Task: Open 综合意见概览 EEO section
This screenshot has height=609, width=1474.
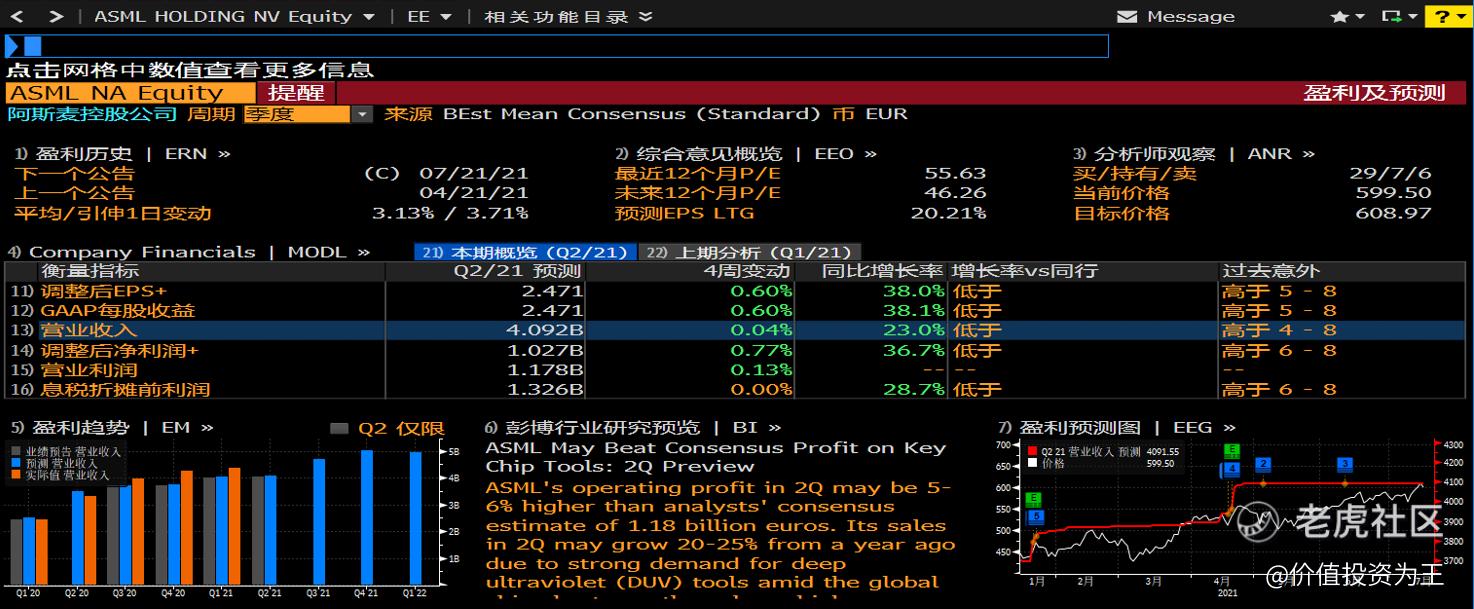Action: tap(746, 154)
